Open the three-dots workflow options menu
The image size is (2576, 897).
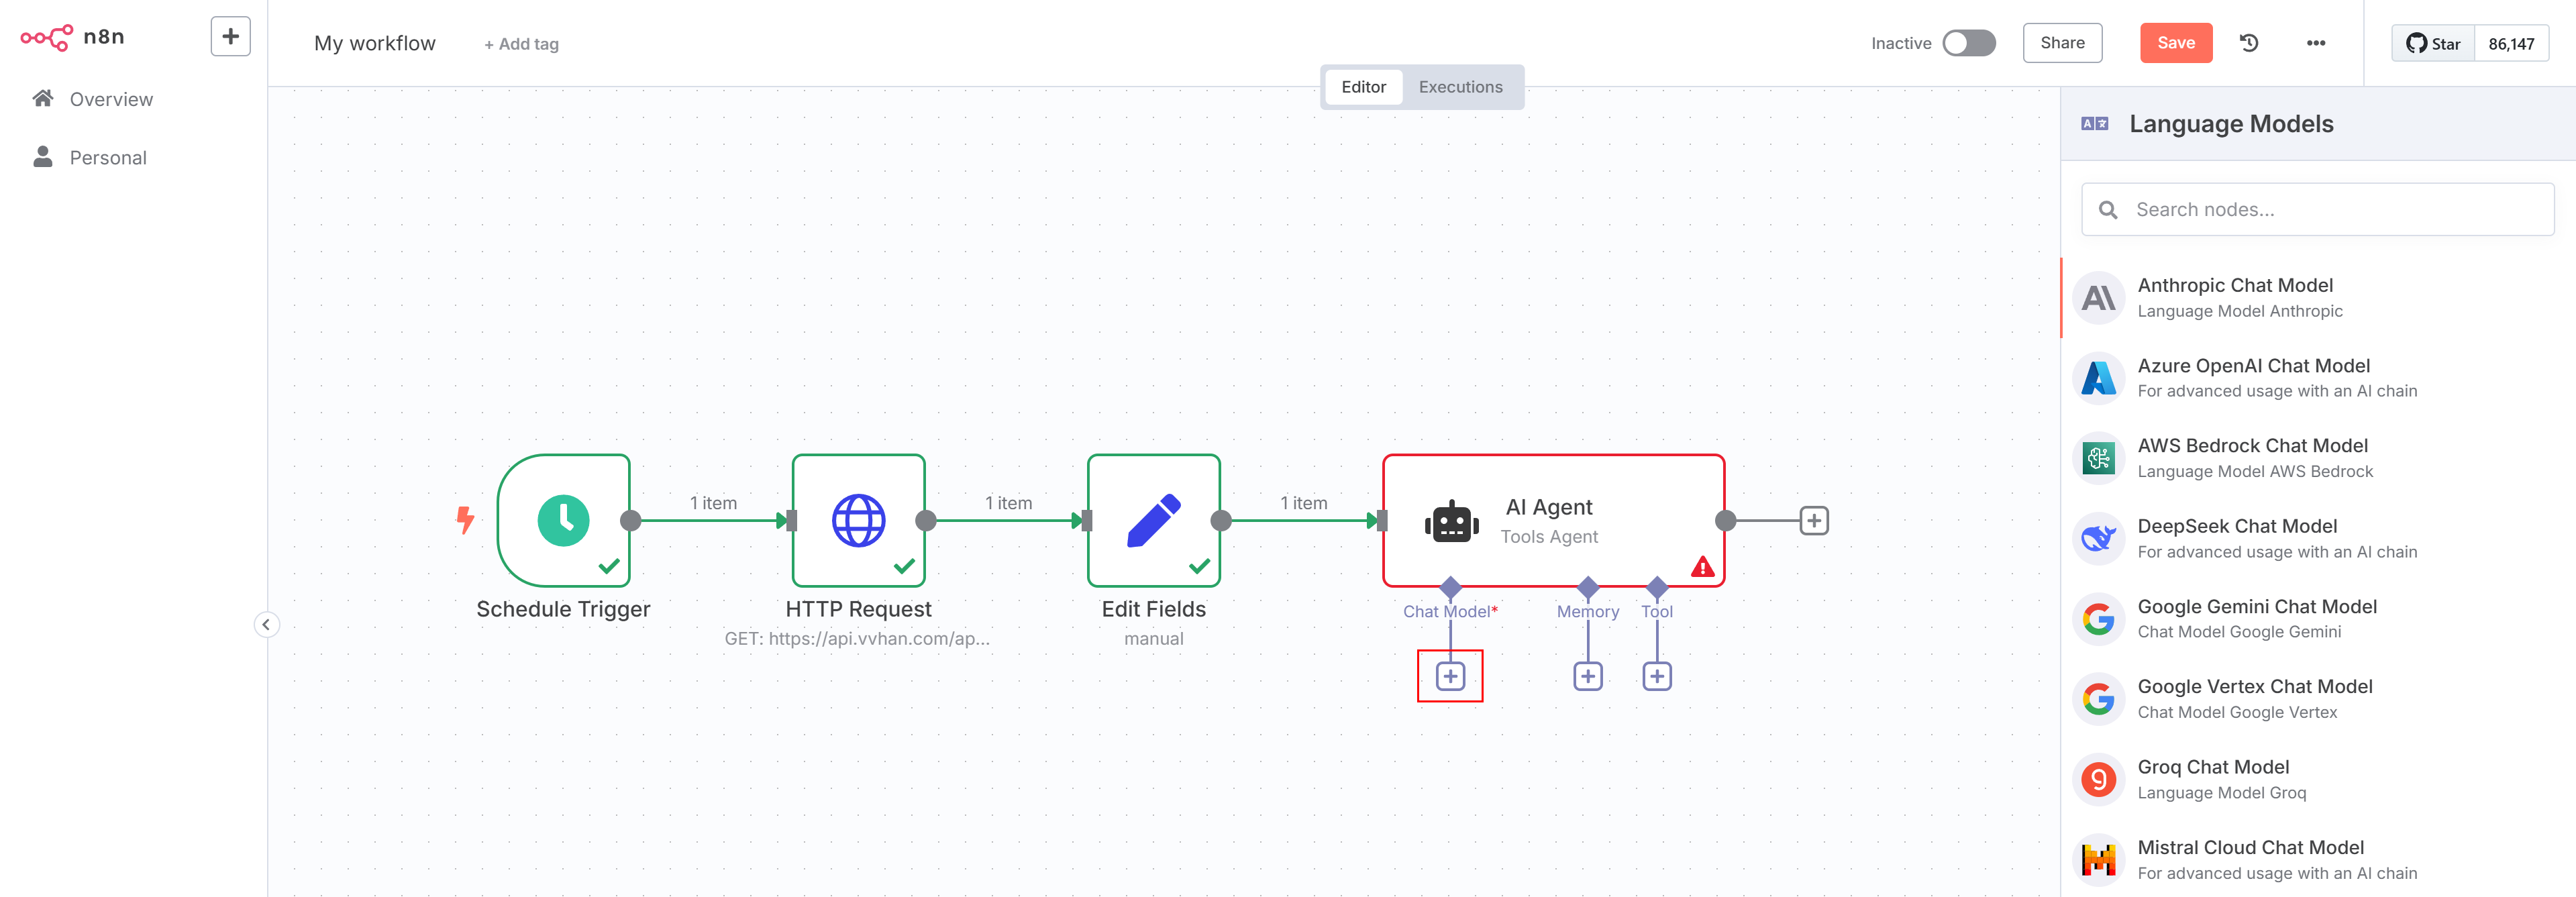click(2315, 43)
